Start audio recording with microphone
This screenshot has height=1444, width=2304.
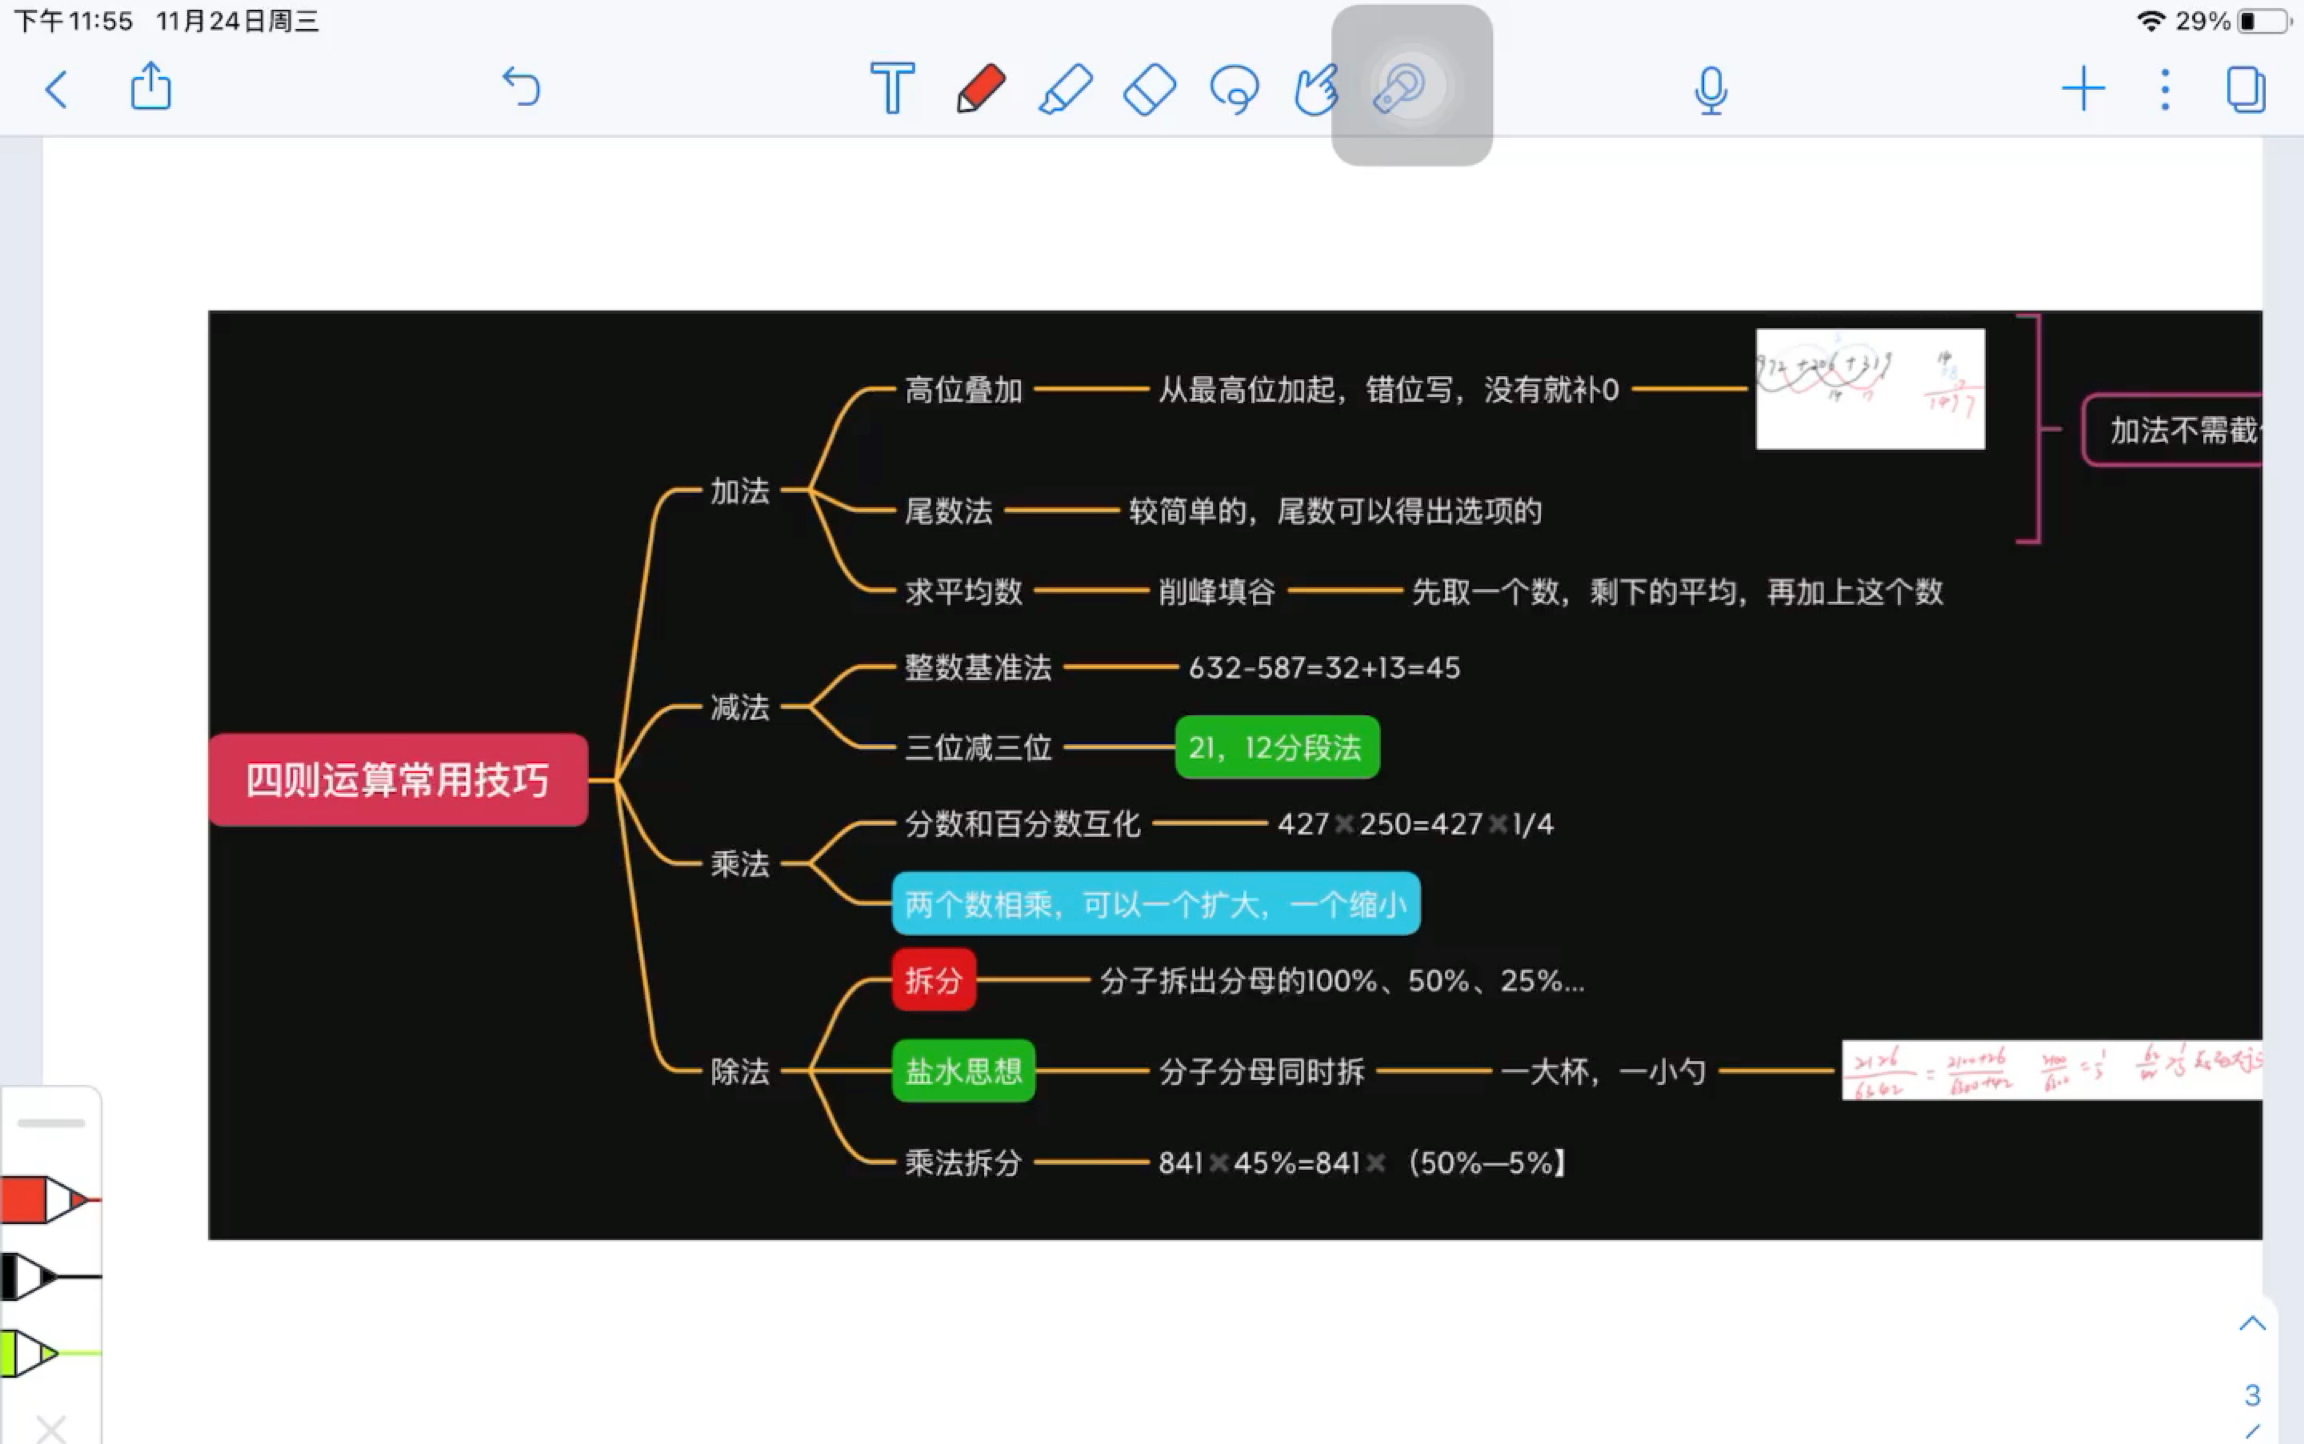1711,90
